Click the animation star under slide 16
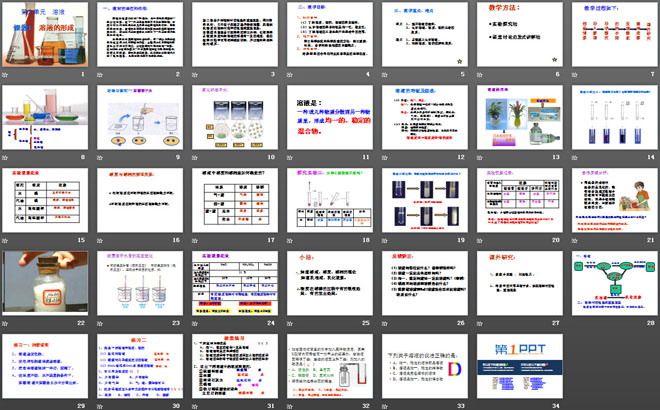This screenshot has width=660, height=410. [x=100, y=240]
